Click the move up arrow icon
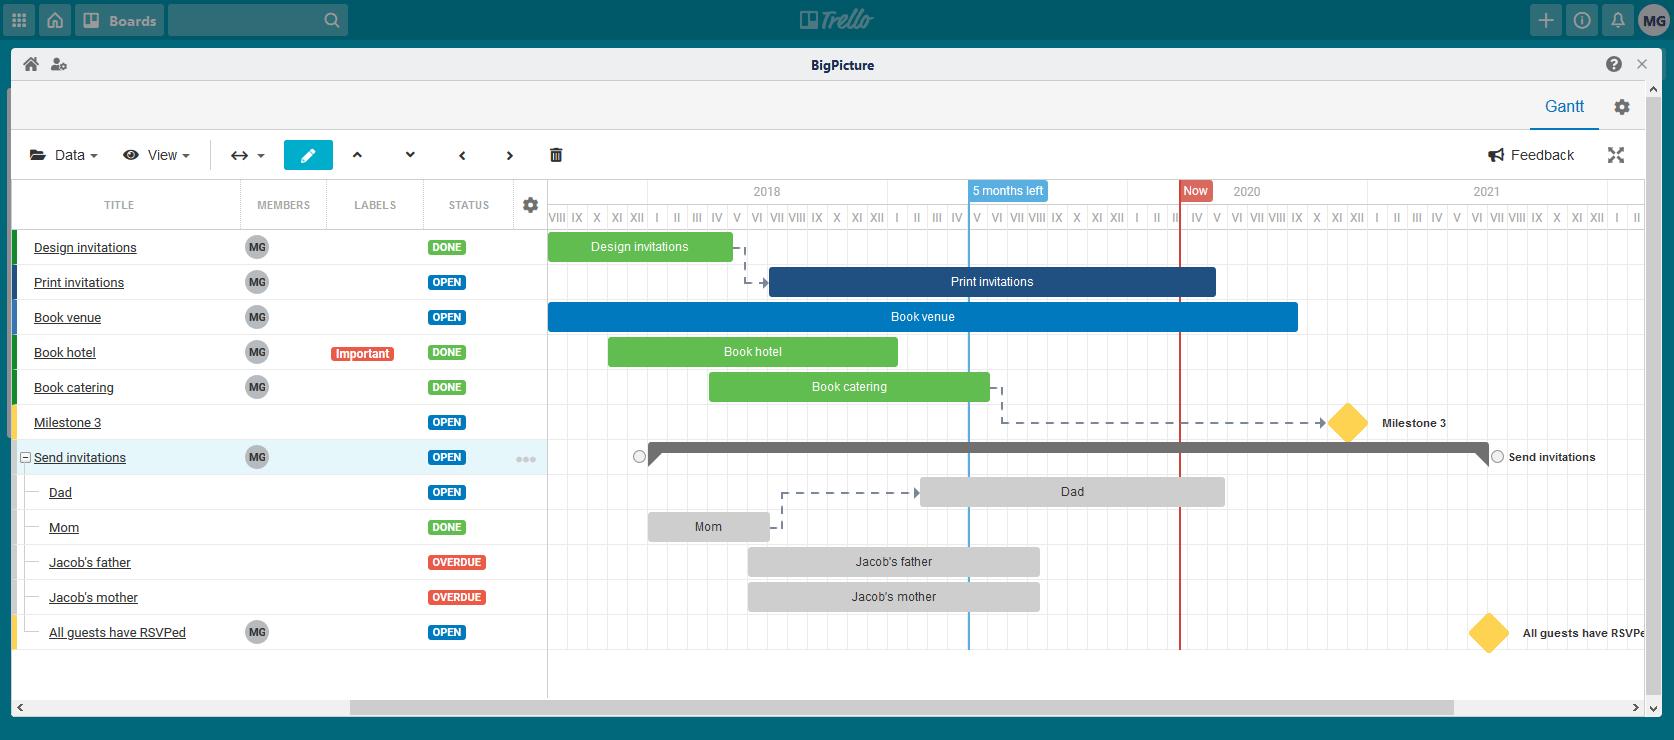This screenshot has width=1674, height=740. click(357, 155)
